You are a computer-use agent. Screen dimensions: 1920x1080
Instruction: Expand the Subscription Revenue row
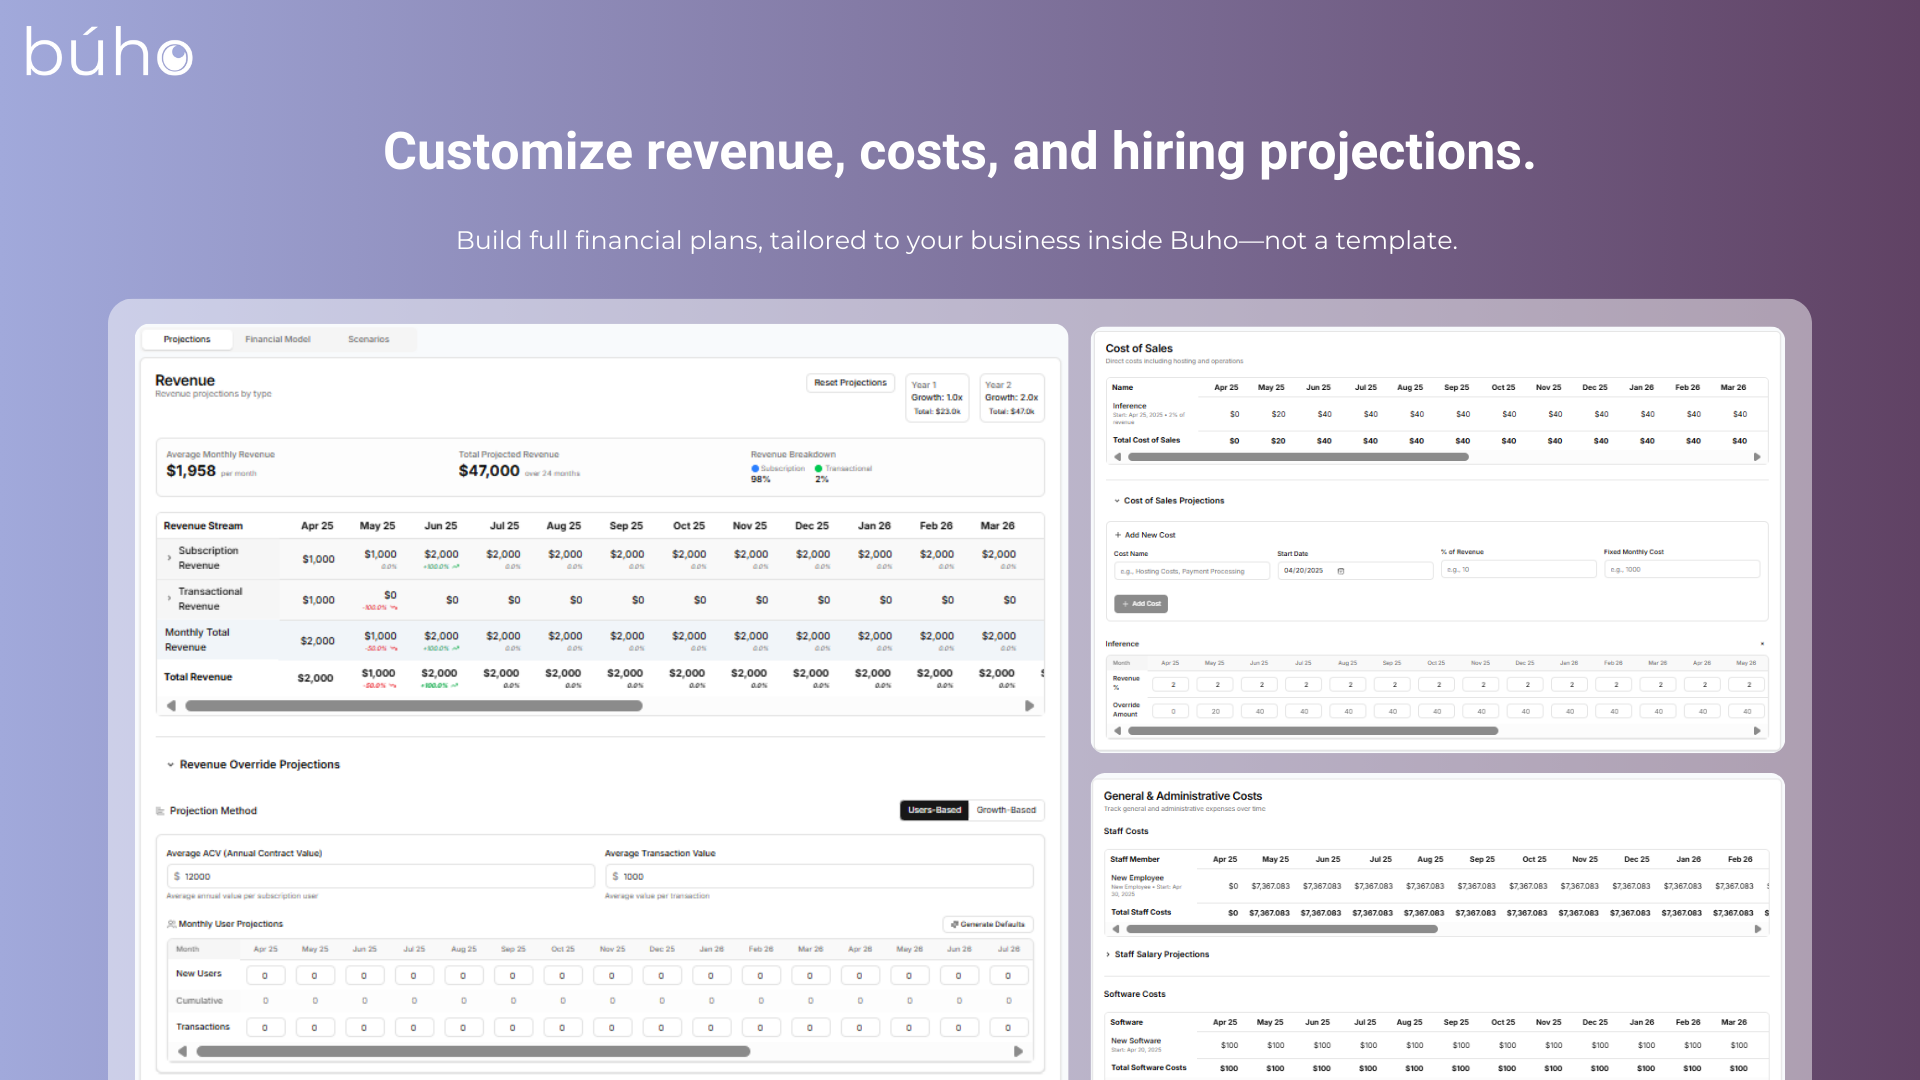(x=169, y=558)
